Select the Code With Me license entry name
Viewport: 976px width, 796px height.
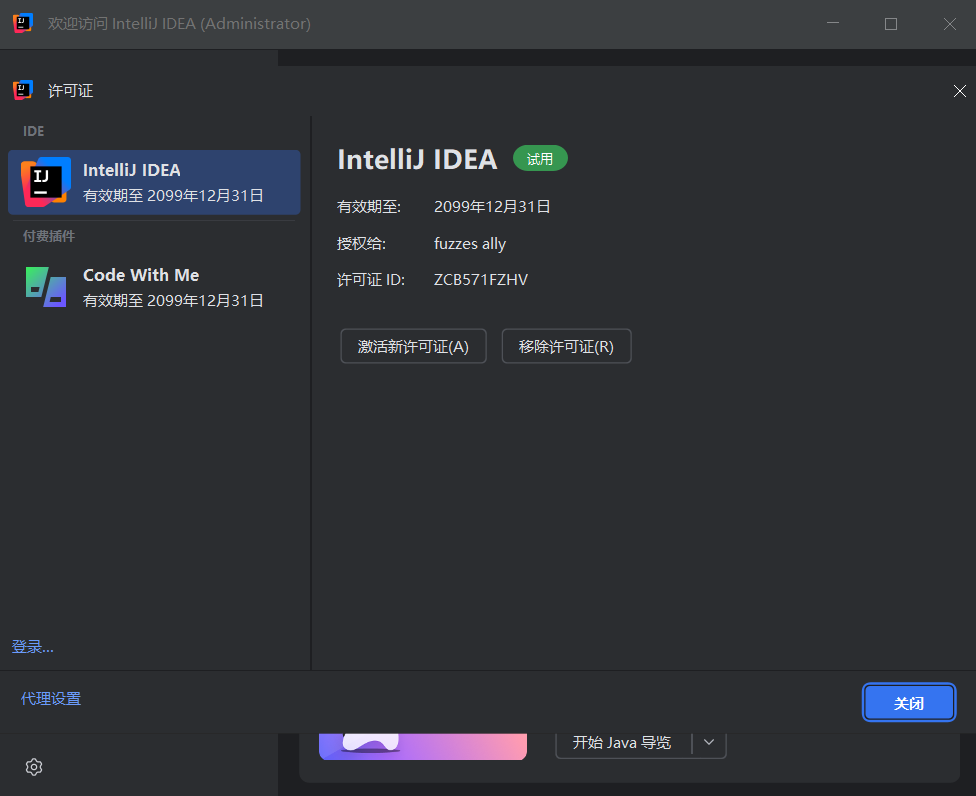pos(141,275)
